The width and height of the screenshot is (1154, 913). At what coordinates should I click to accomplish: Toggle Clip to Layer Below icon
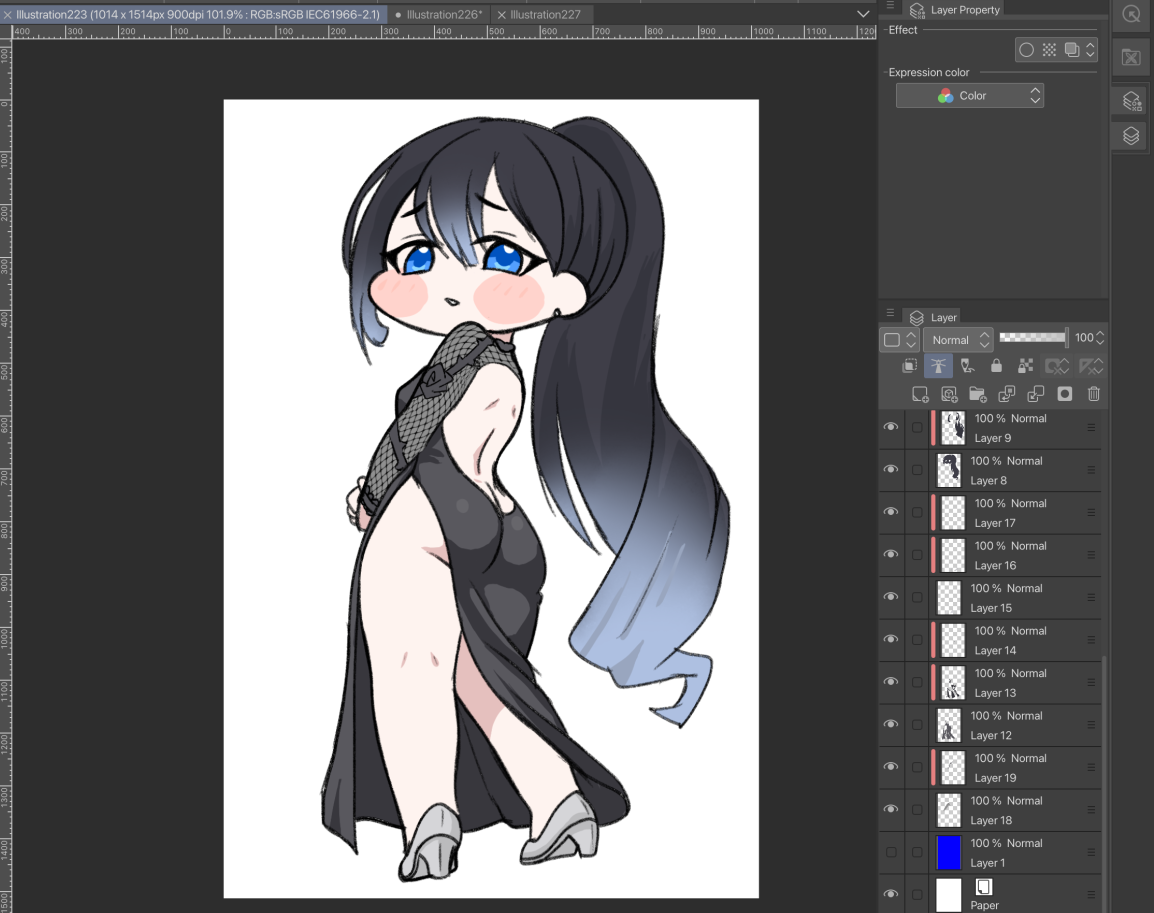point(910,366)
